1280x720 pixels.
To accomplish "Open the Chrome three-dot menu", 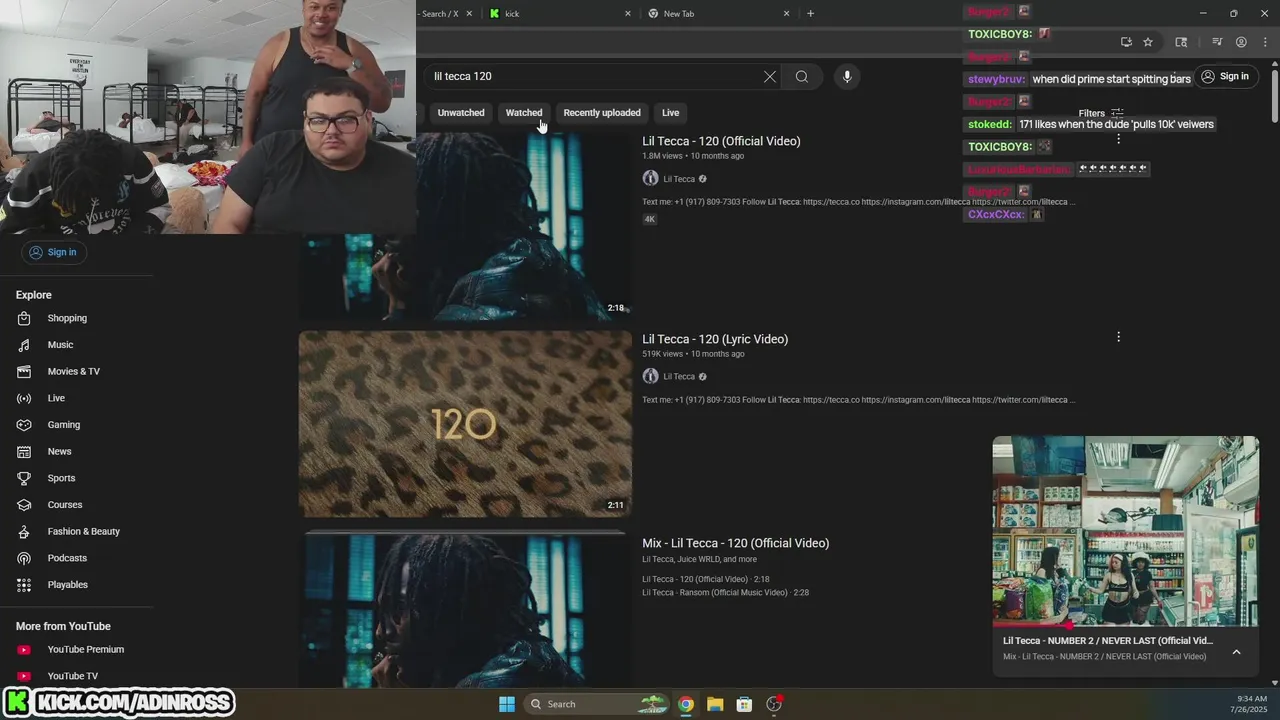I will (x=1266, y=42).
